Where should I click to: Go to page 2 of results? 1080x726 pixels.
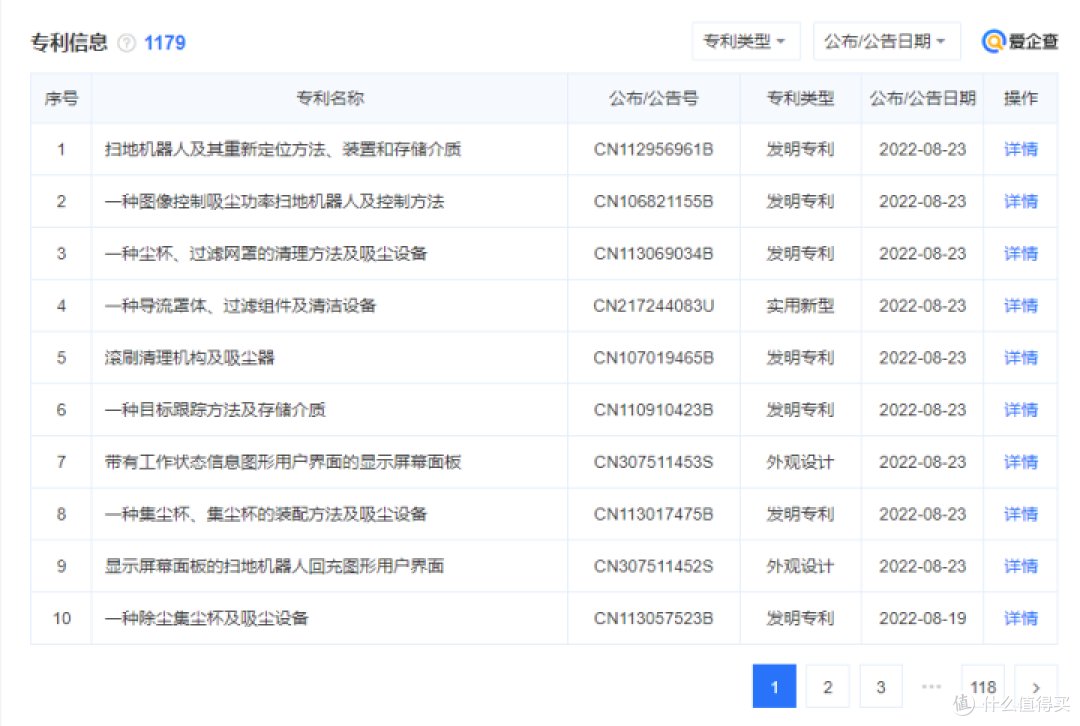pyautogui.click(x=827, y=687)
